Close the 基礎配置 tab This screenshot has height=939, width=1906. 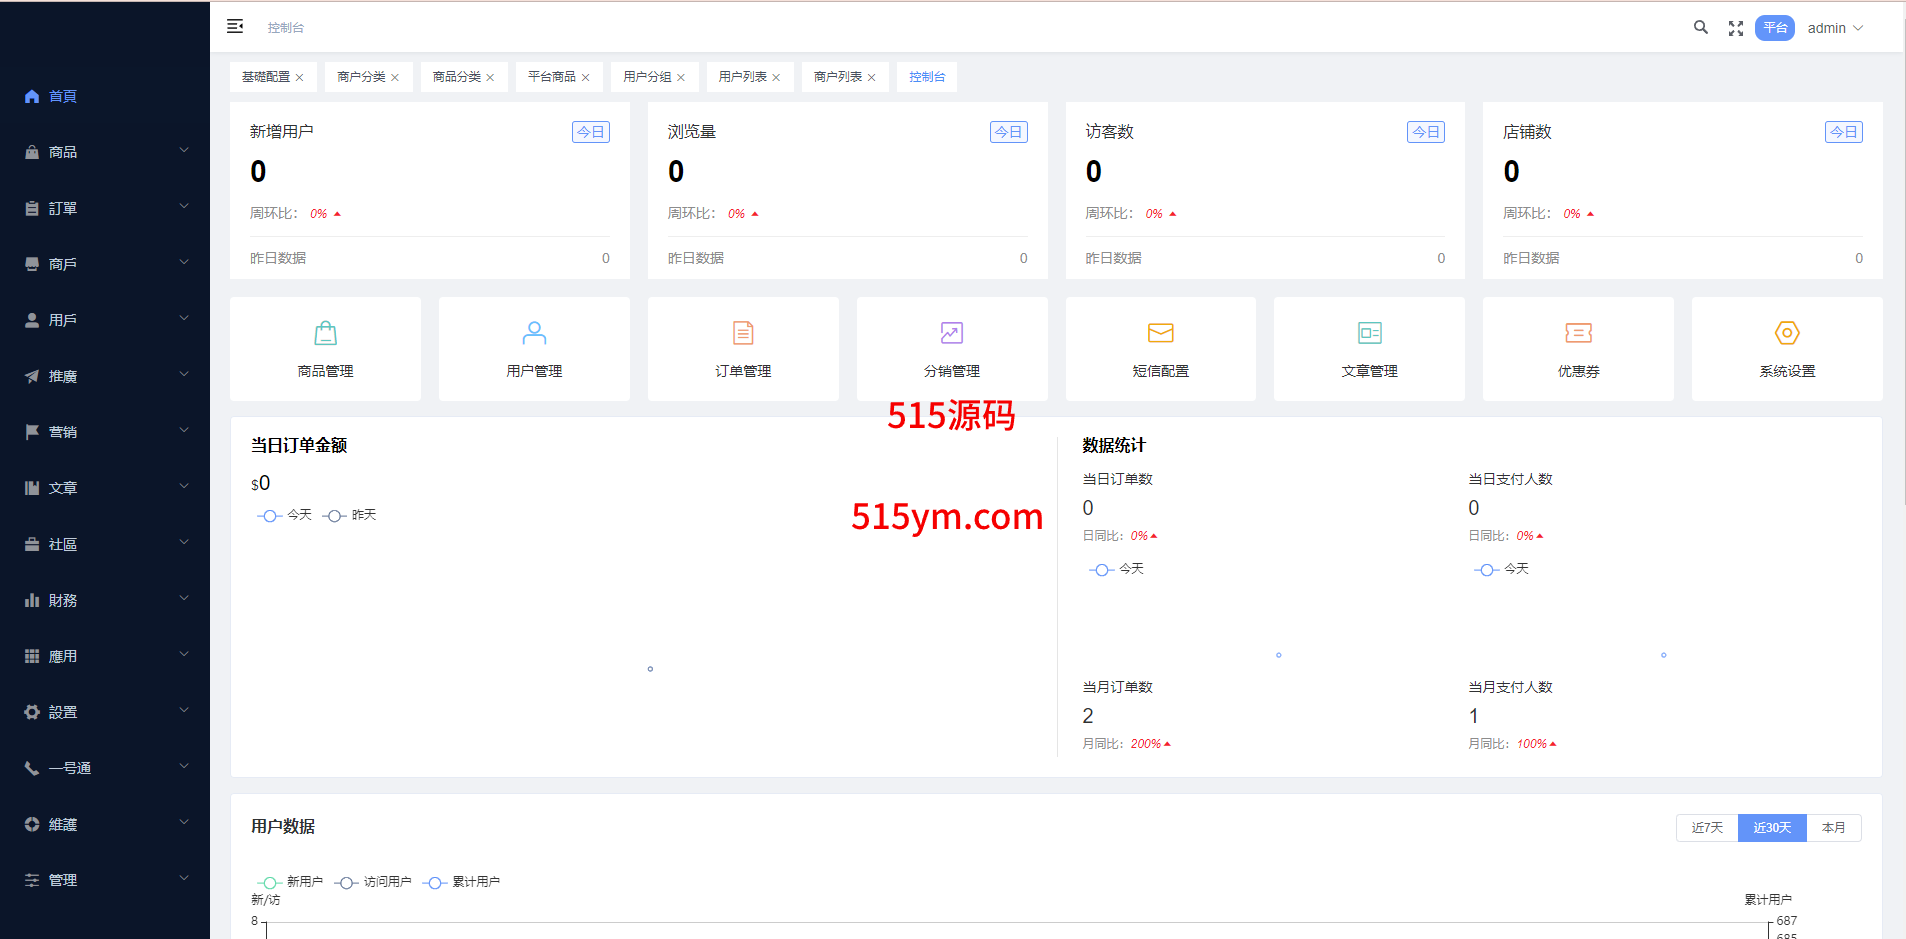[x=299, y=78]
